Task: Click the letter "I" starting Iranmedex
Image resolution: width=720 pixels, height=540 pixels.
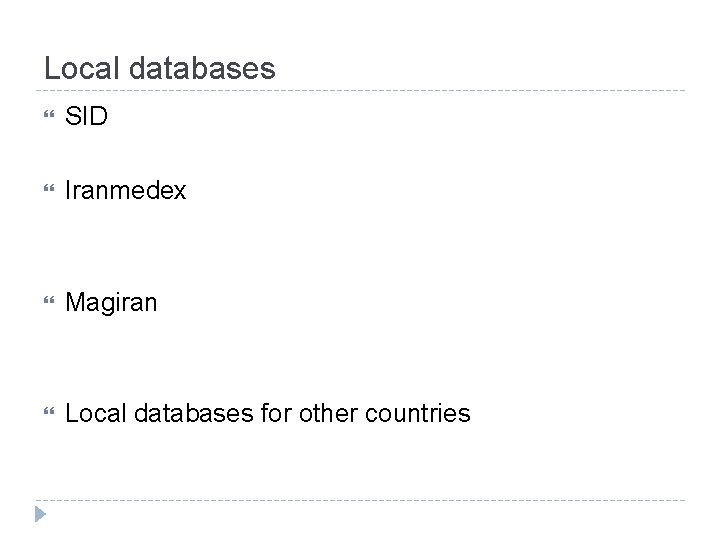Action: [68, 190]
